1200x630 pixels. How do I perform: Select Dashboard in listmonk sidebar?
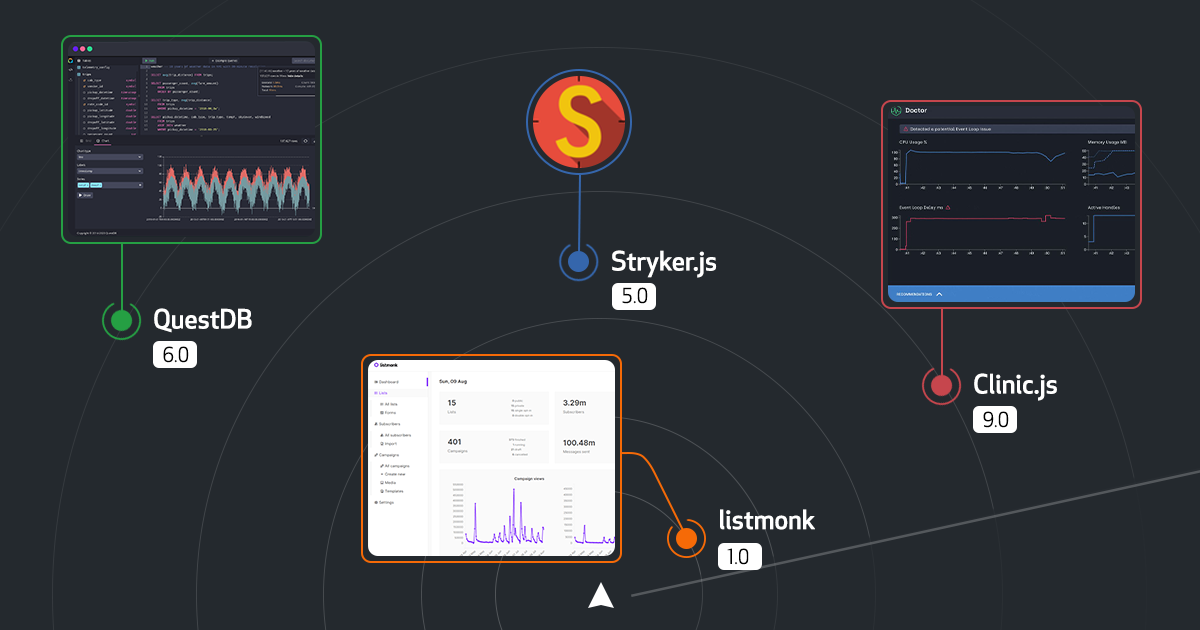click(x=387, y=382)
